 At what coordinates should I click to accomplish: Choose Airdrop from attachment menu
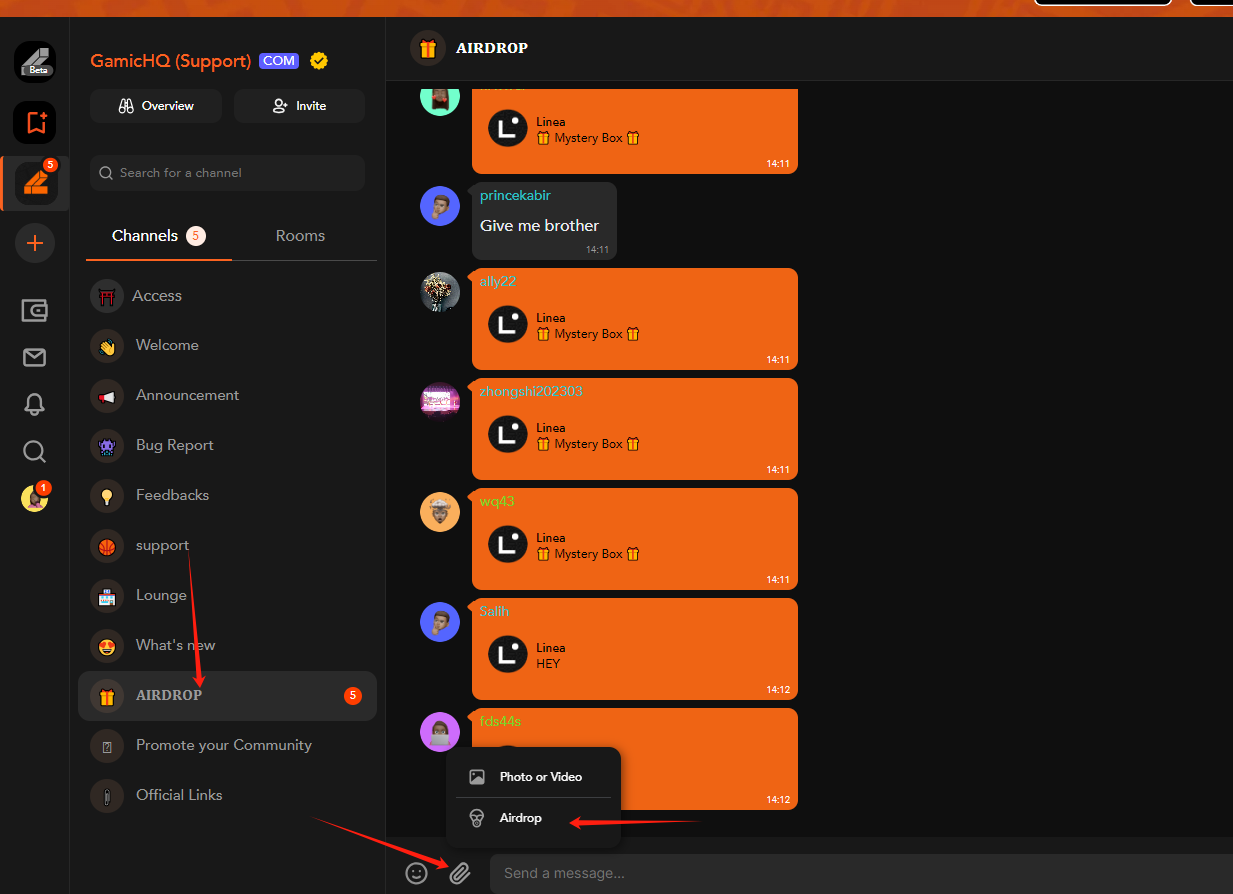pyautogui.click(x=533, y=818)
